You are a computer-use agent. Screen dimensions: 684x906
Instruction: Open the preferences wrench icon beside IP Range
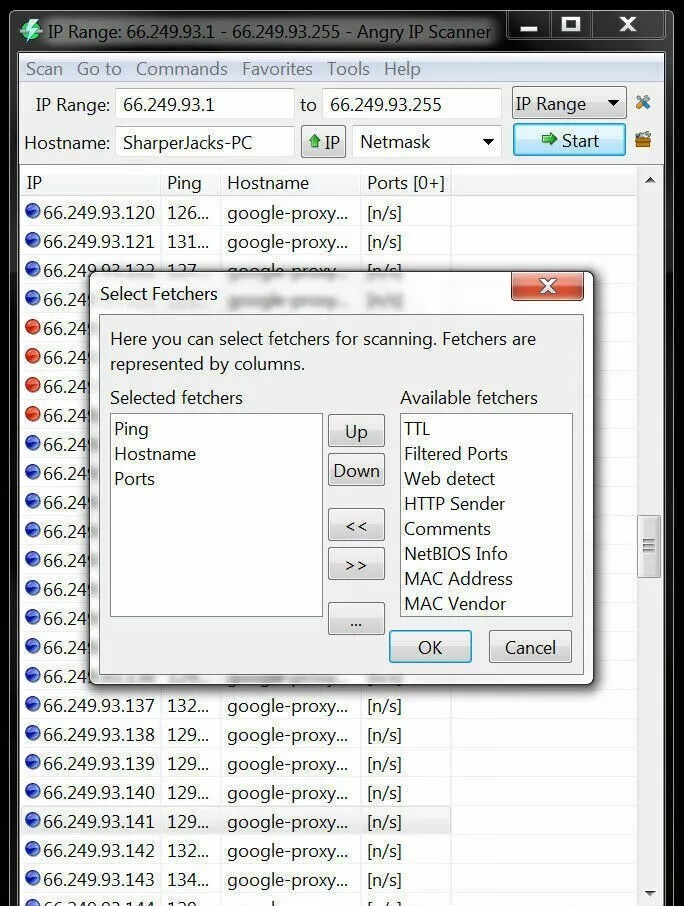tap(643, 103)
